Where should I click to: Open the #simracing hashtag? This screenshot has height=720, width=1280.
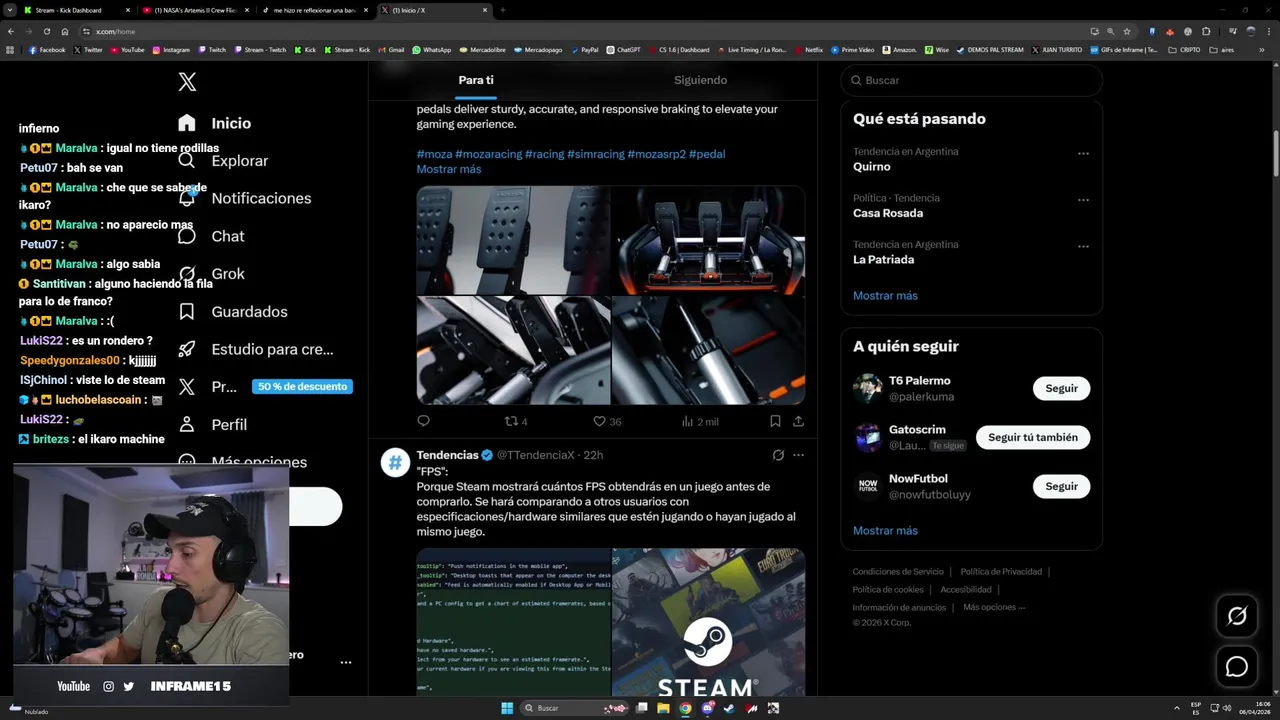595,154
